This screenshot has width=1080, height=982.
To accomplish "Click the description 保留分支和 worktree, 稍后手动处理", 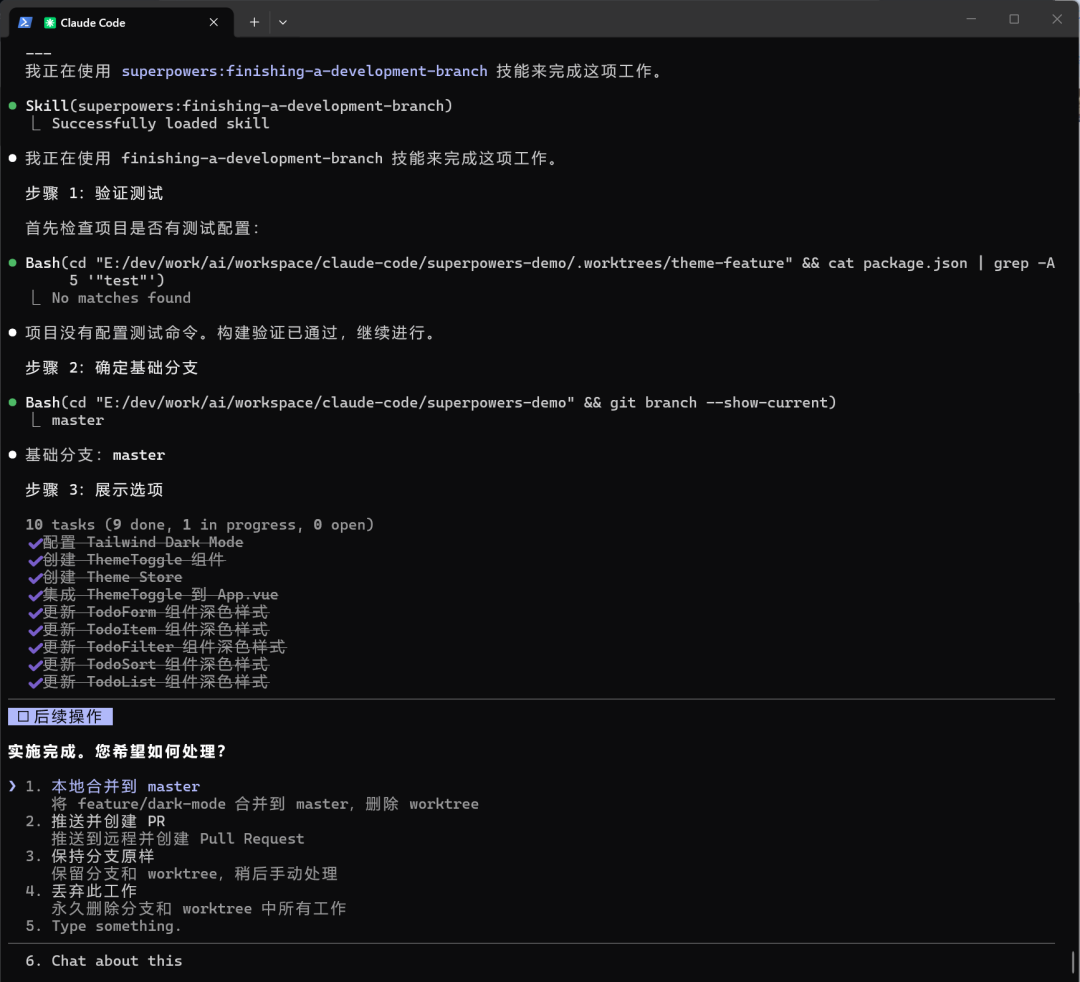I will (194, 874).
